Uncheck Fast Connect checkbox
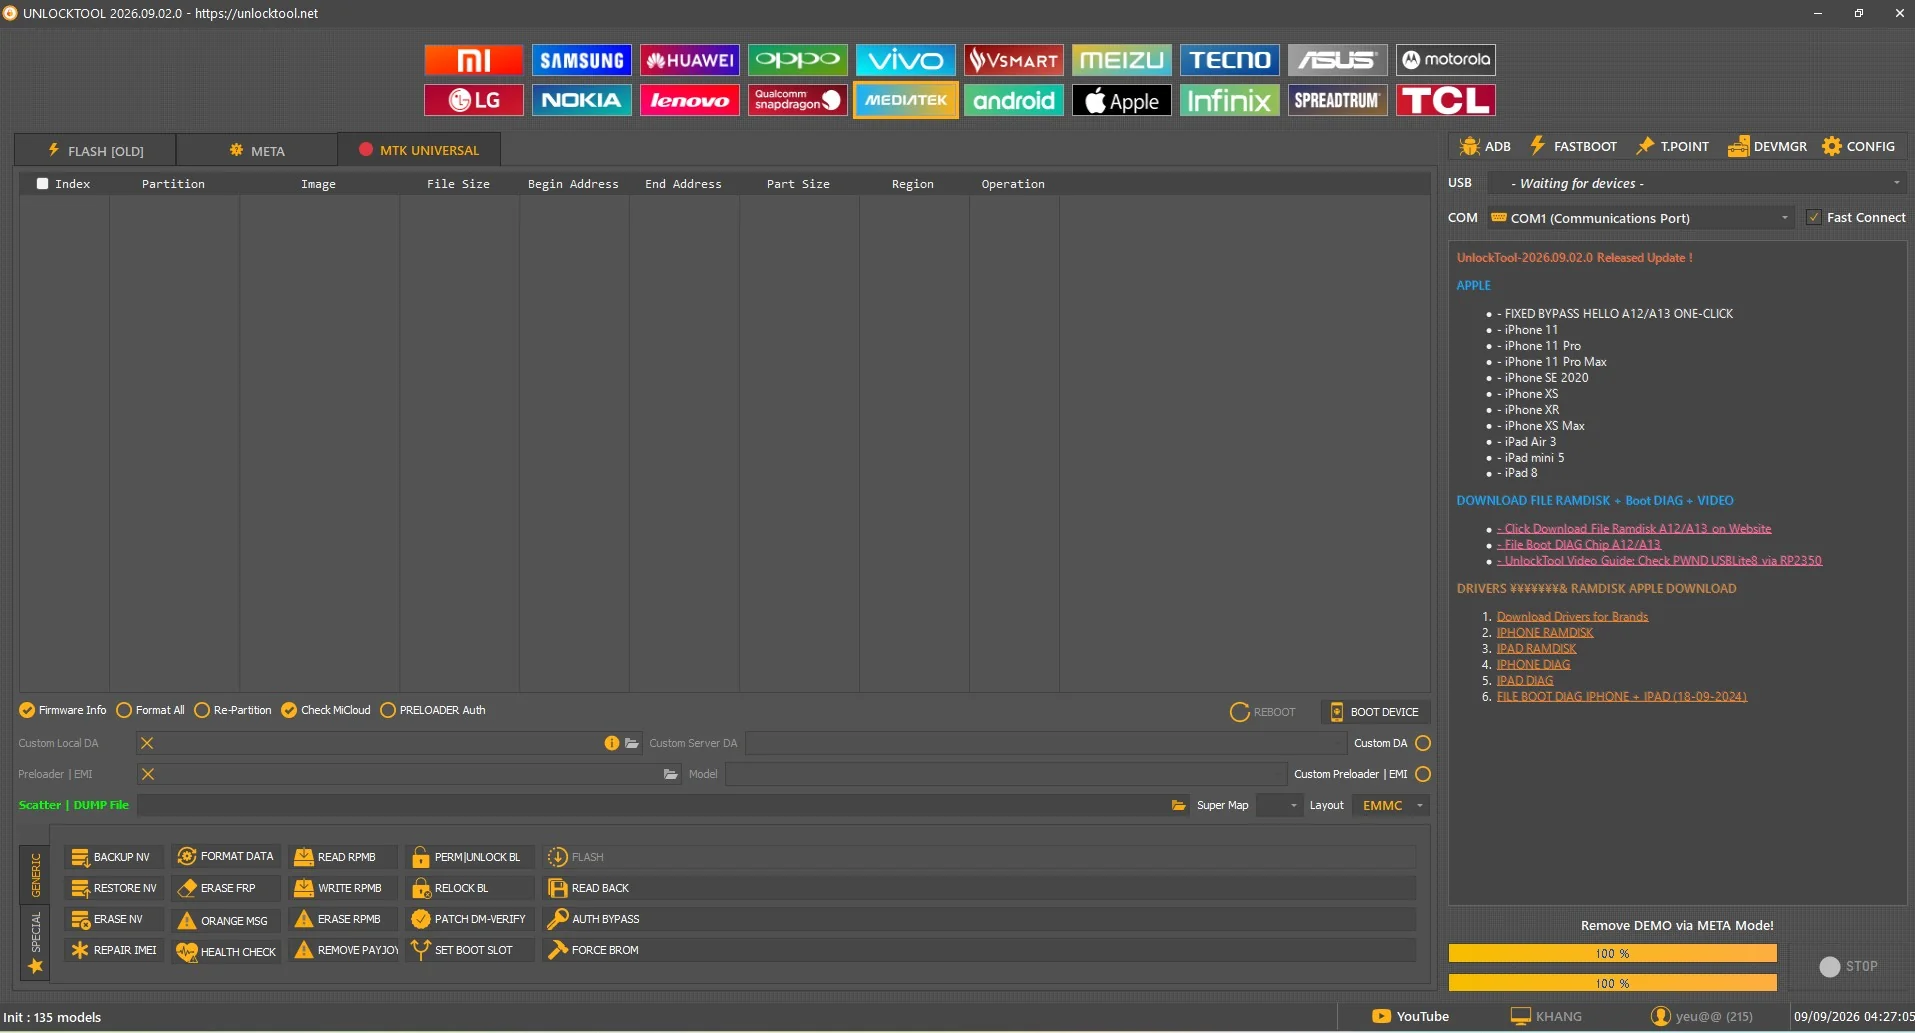 click(x=1814, y=217)
